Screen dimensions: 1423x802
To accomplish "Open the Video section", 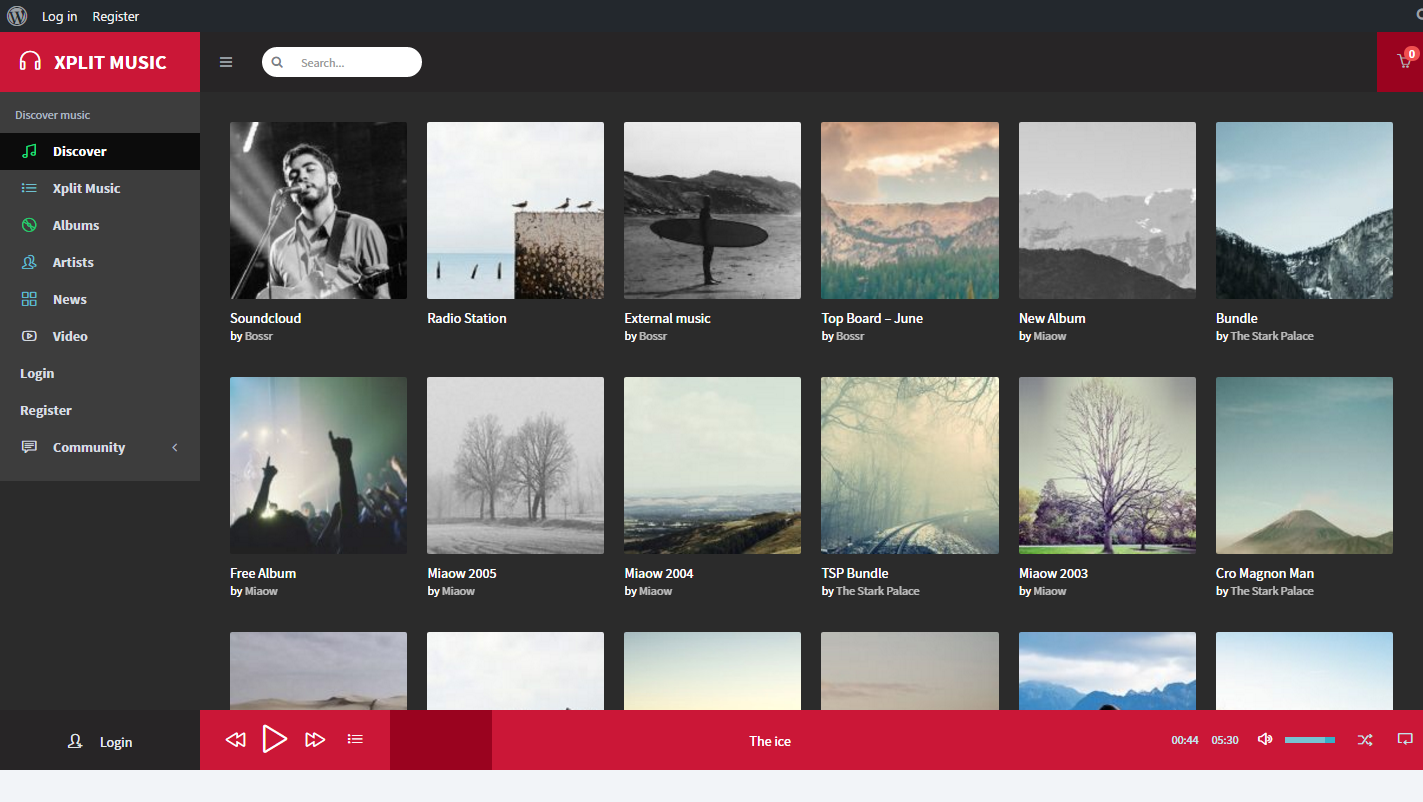I will tap(100, 336).
